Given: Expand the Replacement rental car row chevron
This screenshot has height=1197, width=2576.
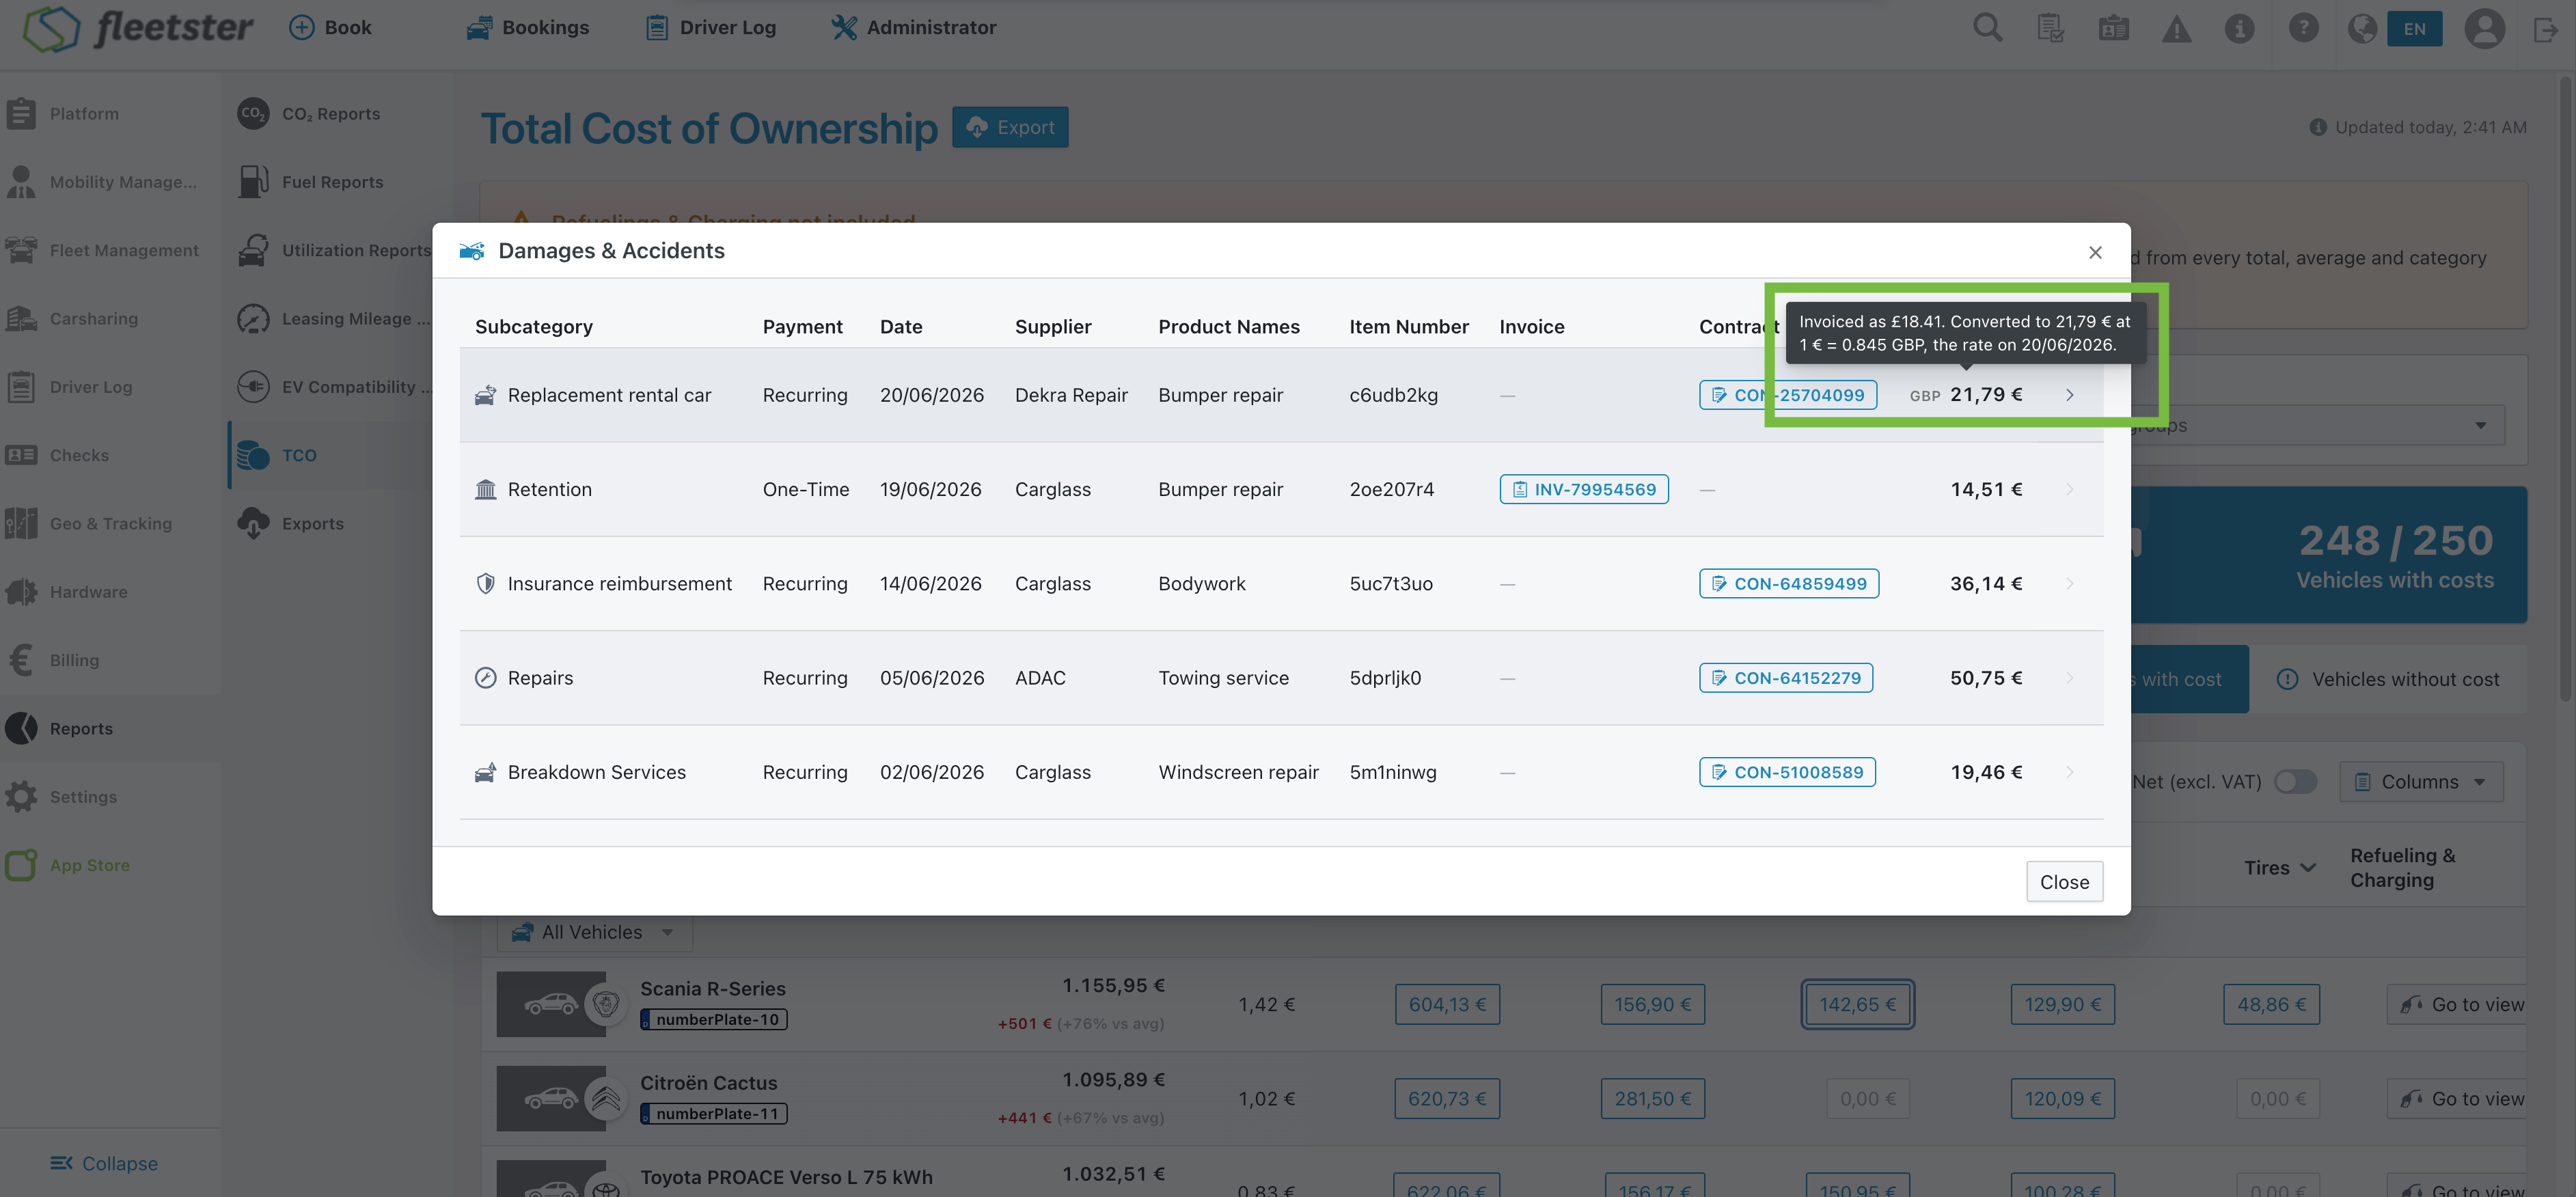Looking at the screenshot, I should 2069,396.
